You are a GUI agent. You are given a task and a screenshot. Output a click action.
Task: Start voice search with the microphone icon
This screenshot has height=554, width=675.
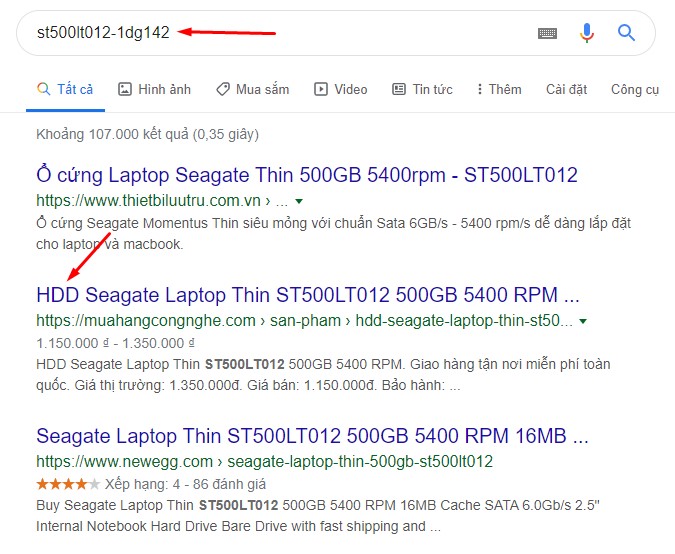pos(586,33)
